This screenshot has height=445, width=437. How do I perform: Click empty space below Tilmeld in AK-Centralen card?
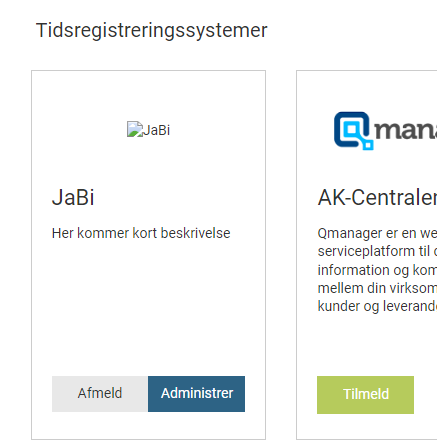tap(365, 426)
